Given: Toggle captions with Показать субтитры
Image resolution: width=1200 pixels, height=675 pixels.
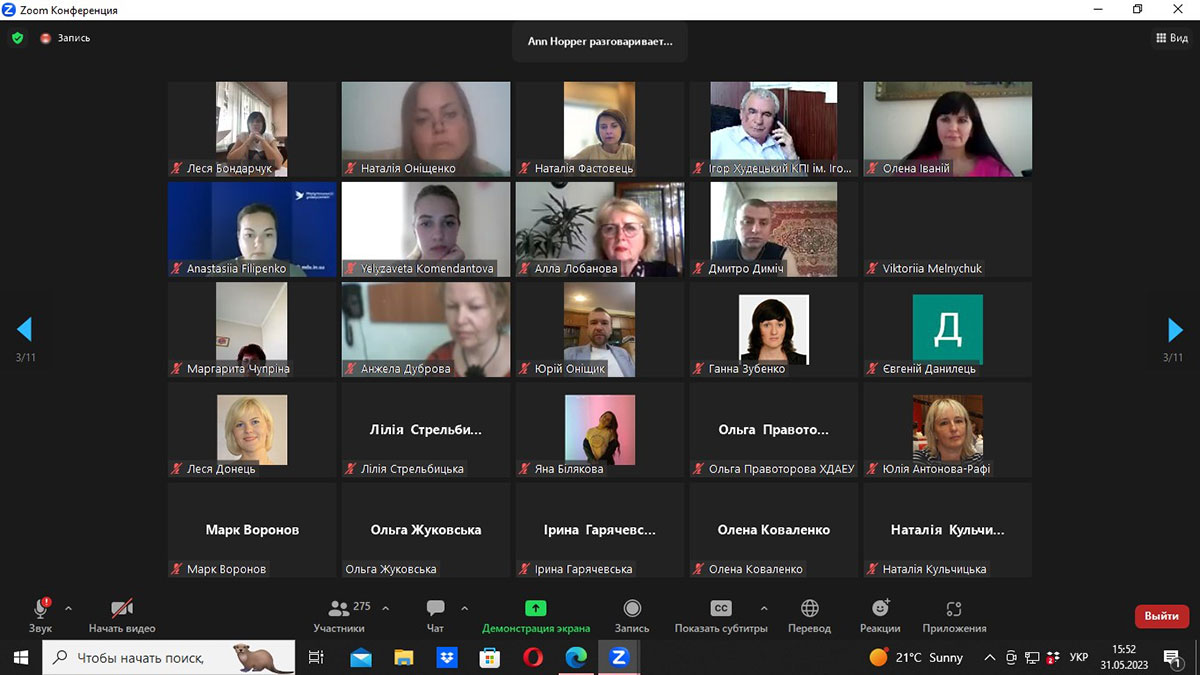Looking at the screenshot, I should tap(721, 609).
